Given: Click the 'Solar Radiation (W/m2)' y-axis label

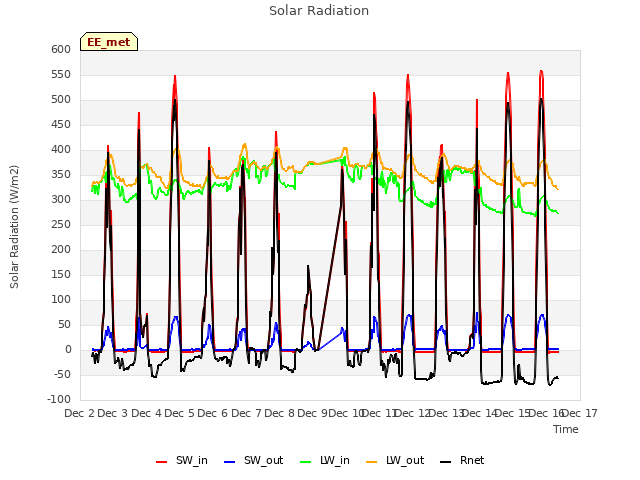Looking at the screenshot, I should pos(14,227).
